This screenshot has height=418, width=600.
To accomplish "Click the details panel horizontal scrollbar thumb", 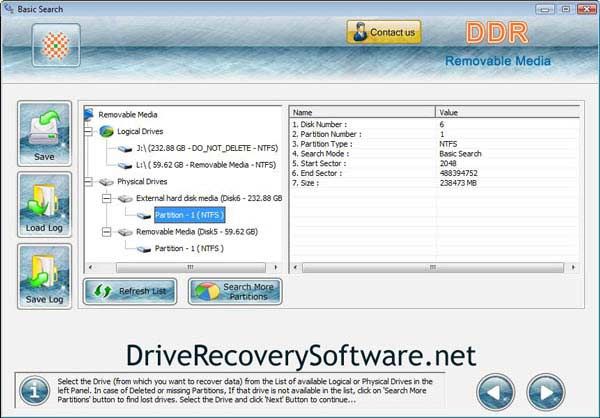I will (x=433, y=267).
